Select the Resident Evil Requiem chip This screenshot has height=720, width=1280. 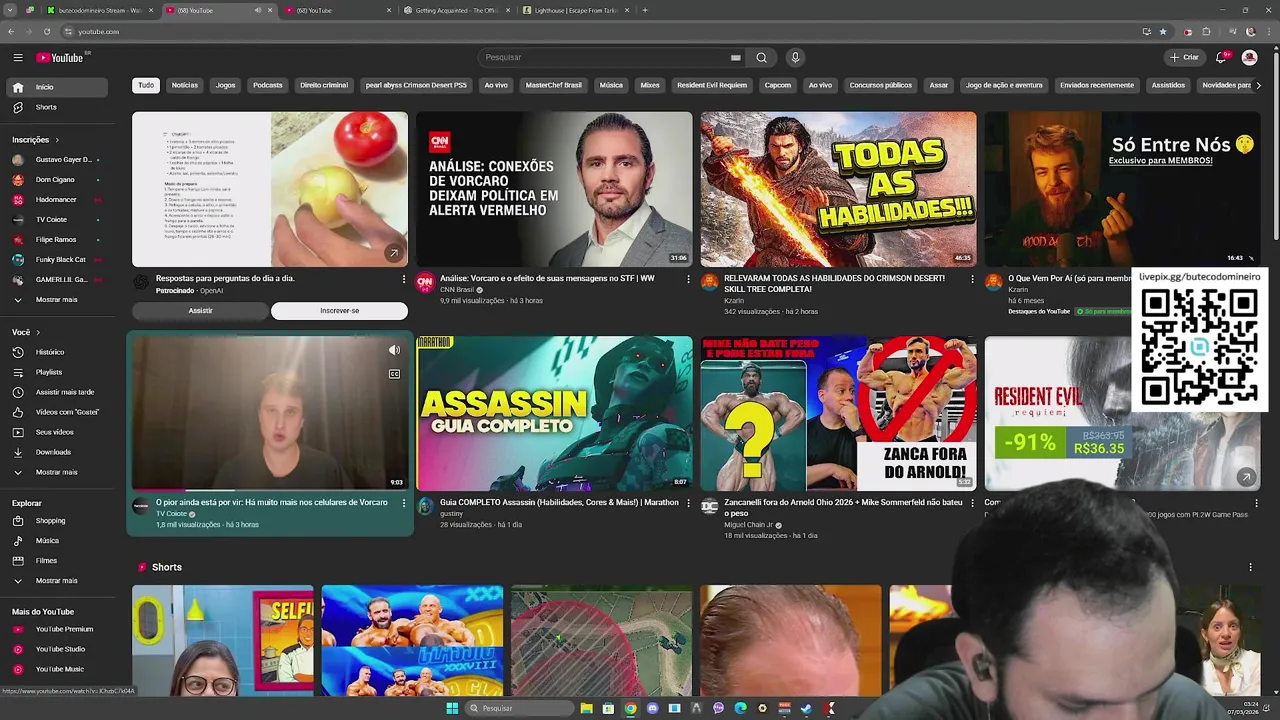(x=712, y=85)
